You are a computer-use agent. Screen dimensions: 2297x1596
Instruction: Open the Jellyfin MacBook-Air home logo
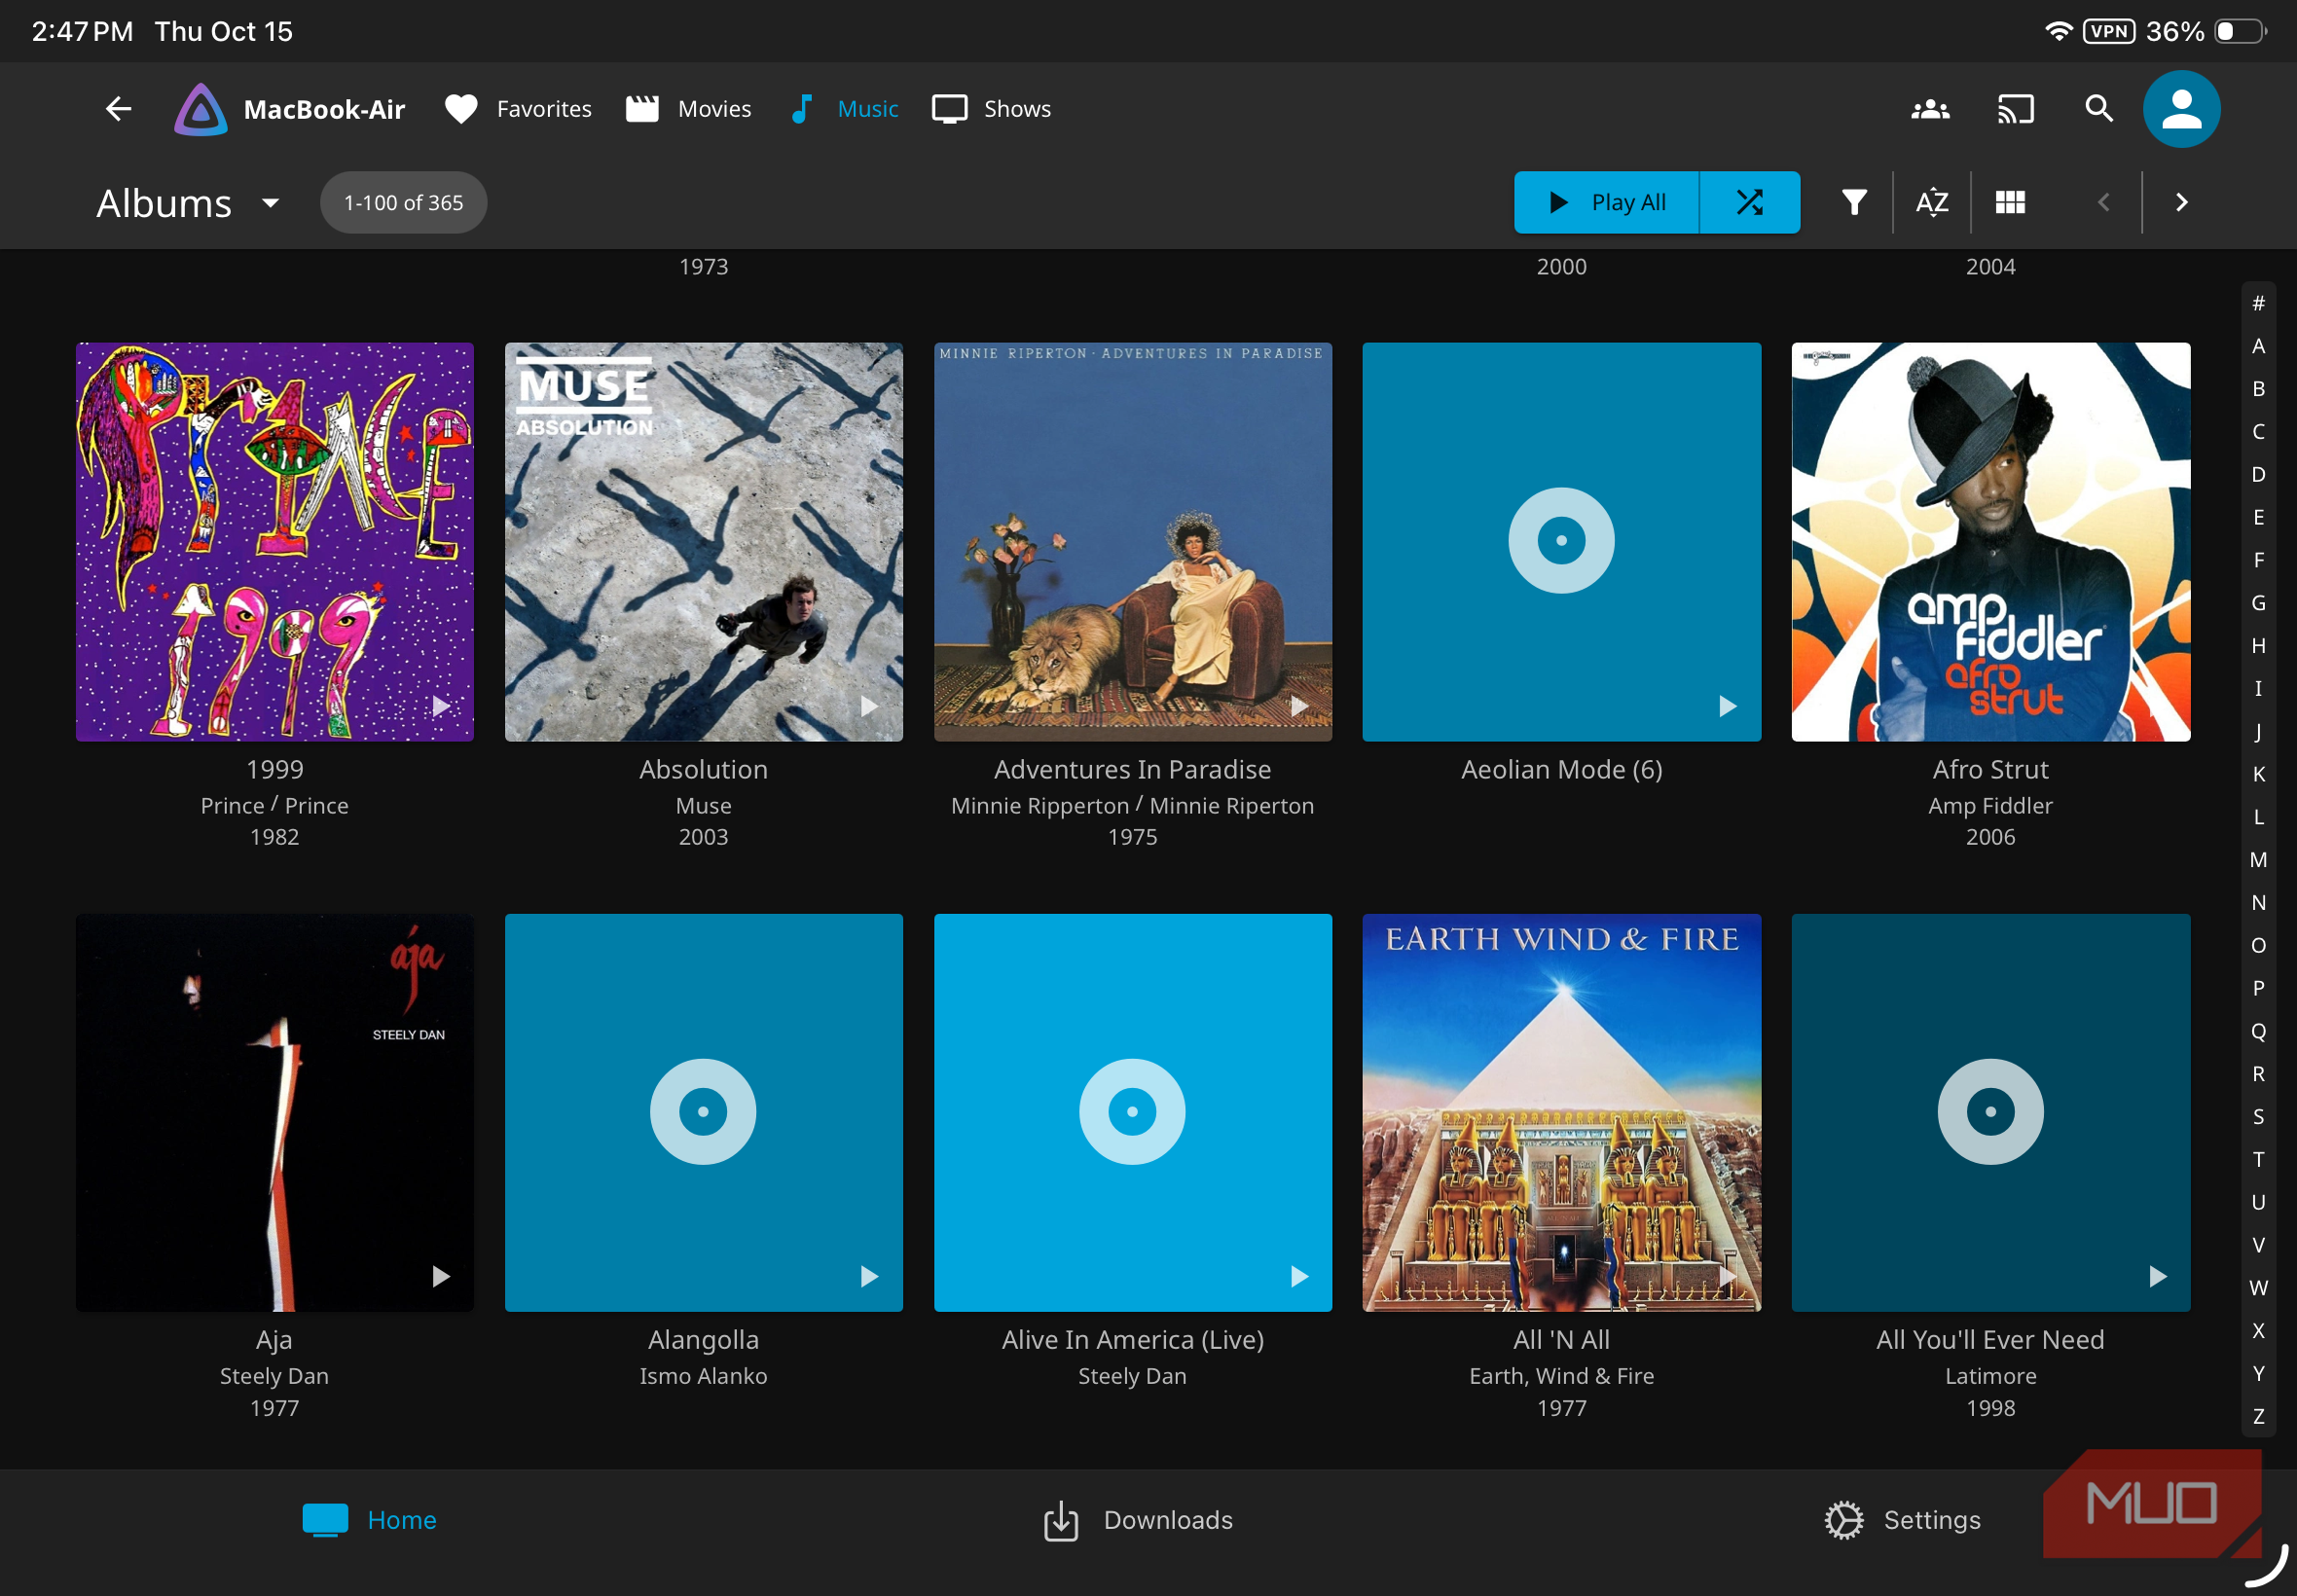[x=289, y=109]
